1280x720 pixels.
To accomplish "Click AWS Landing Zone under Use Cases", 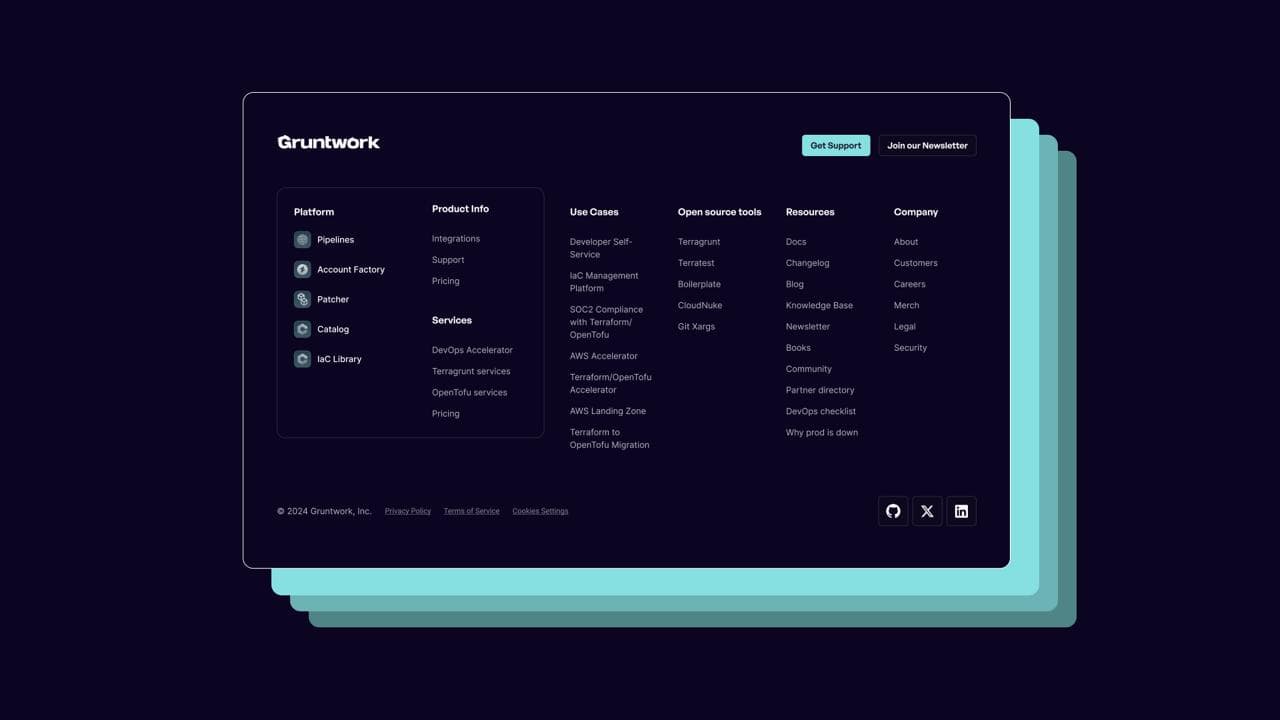I will (x=607, y=410).
